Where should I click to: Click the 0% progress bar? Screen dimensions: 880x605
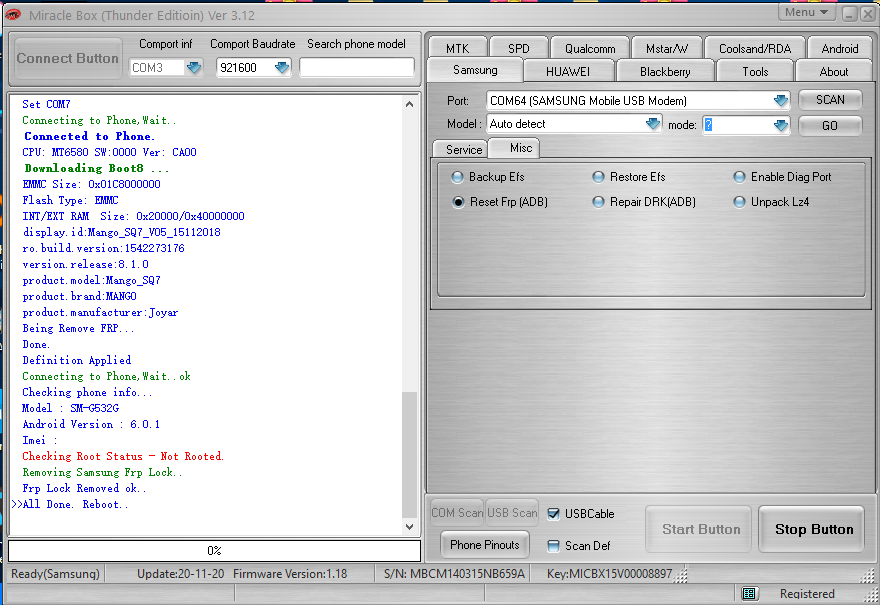[214, 551]
